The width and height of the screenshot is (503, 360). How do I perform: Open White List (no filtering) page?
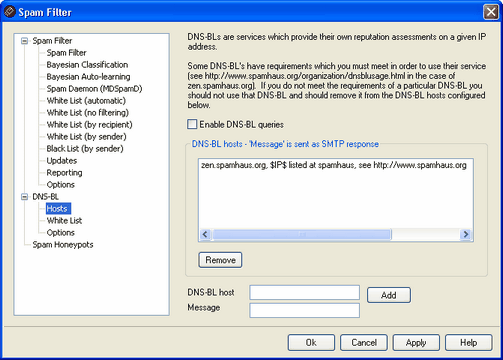pyautogui.click(x=88, y=113)
